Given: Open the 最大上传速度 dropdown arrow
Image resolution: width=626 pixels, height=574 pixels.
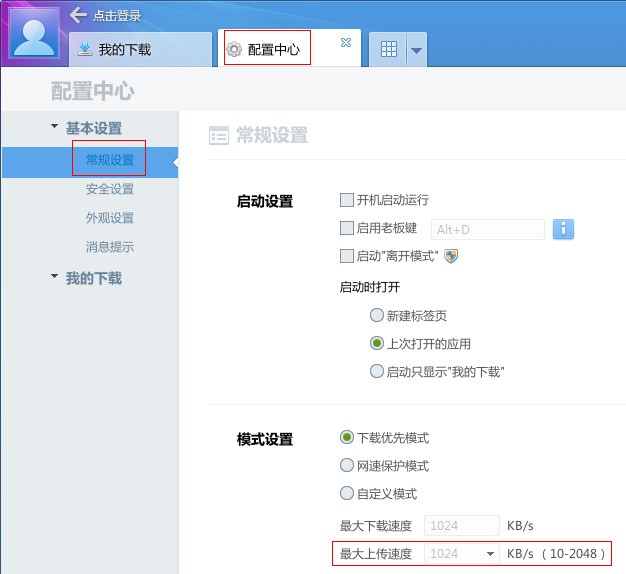Looking at the screenshot, I should [490, 554].
